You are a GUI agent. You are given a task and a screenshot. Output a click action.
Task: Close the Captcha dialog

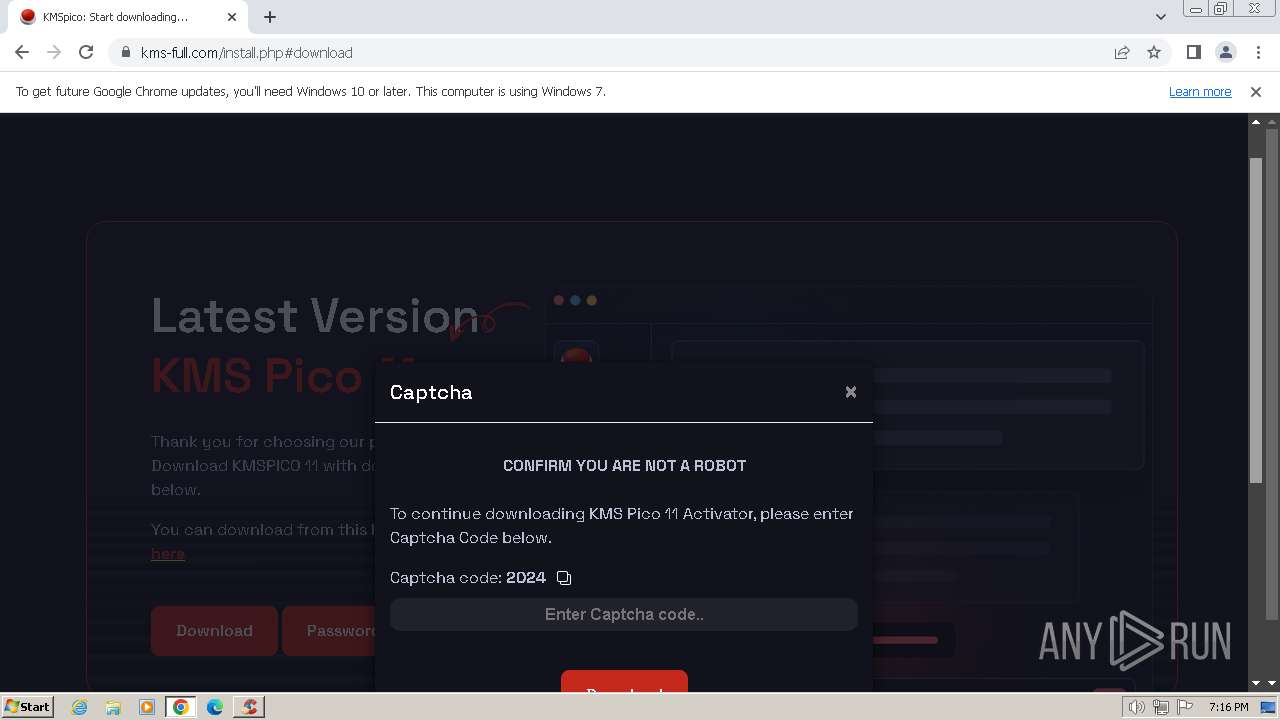pyautogui.click(x=851, y=392)
